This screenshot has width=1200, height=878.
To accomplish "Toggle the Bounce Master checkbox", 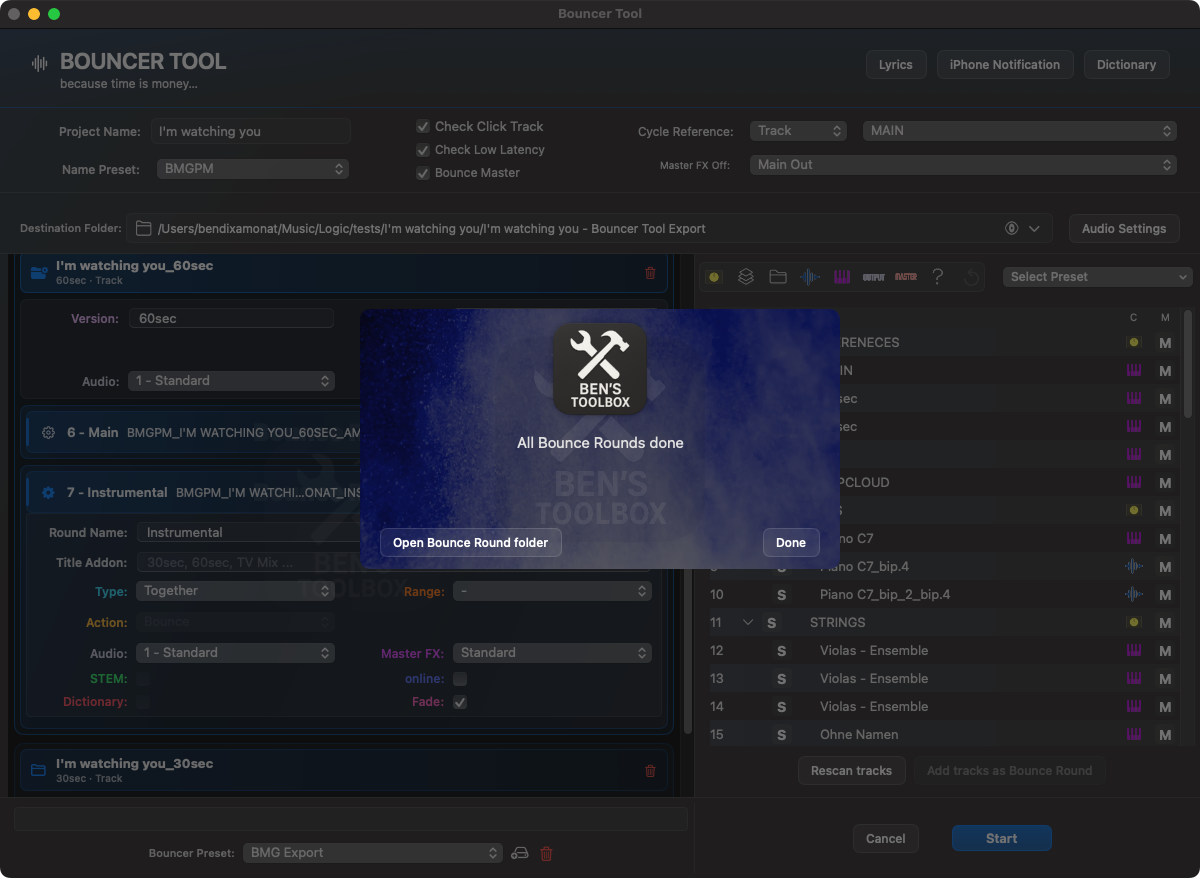I will click(x=423, y=172).
